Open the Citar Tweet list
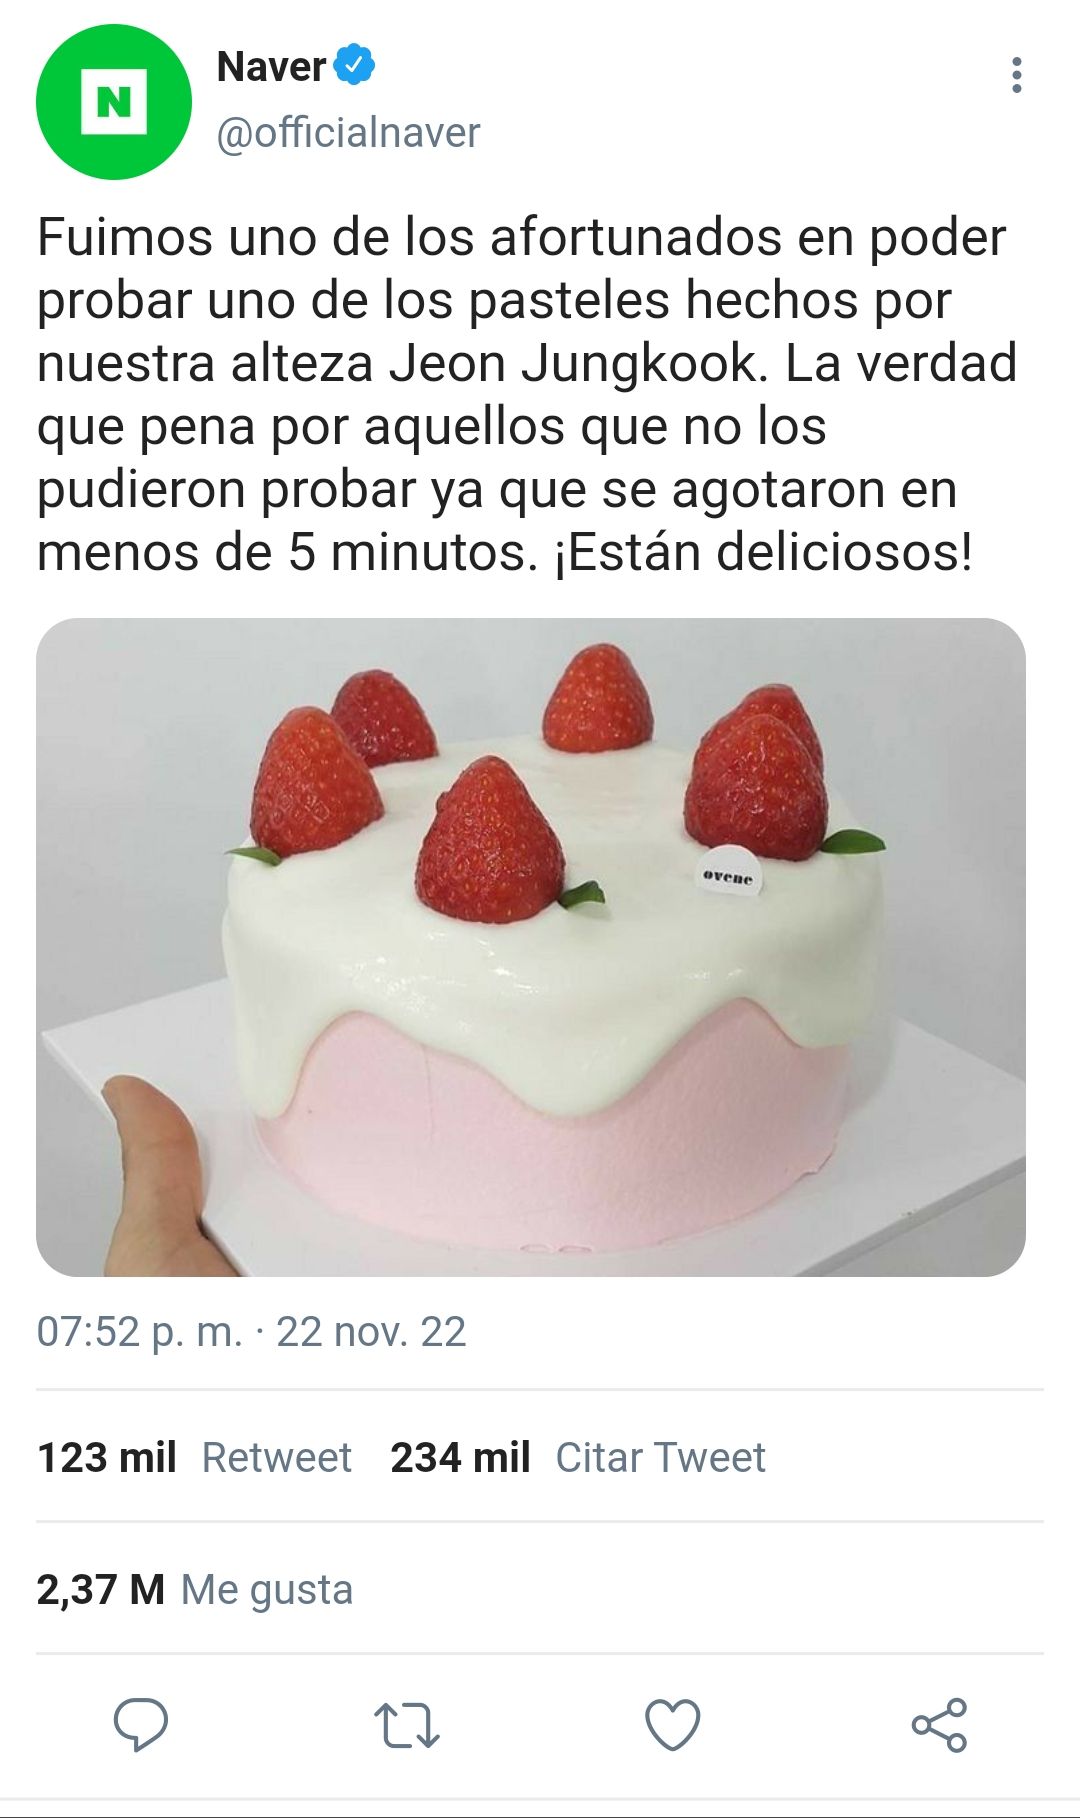The image size is (1080, 1818). (x=660, y=1457)
